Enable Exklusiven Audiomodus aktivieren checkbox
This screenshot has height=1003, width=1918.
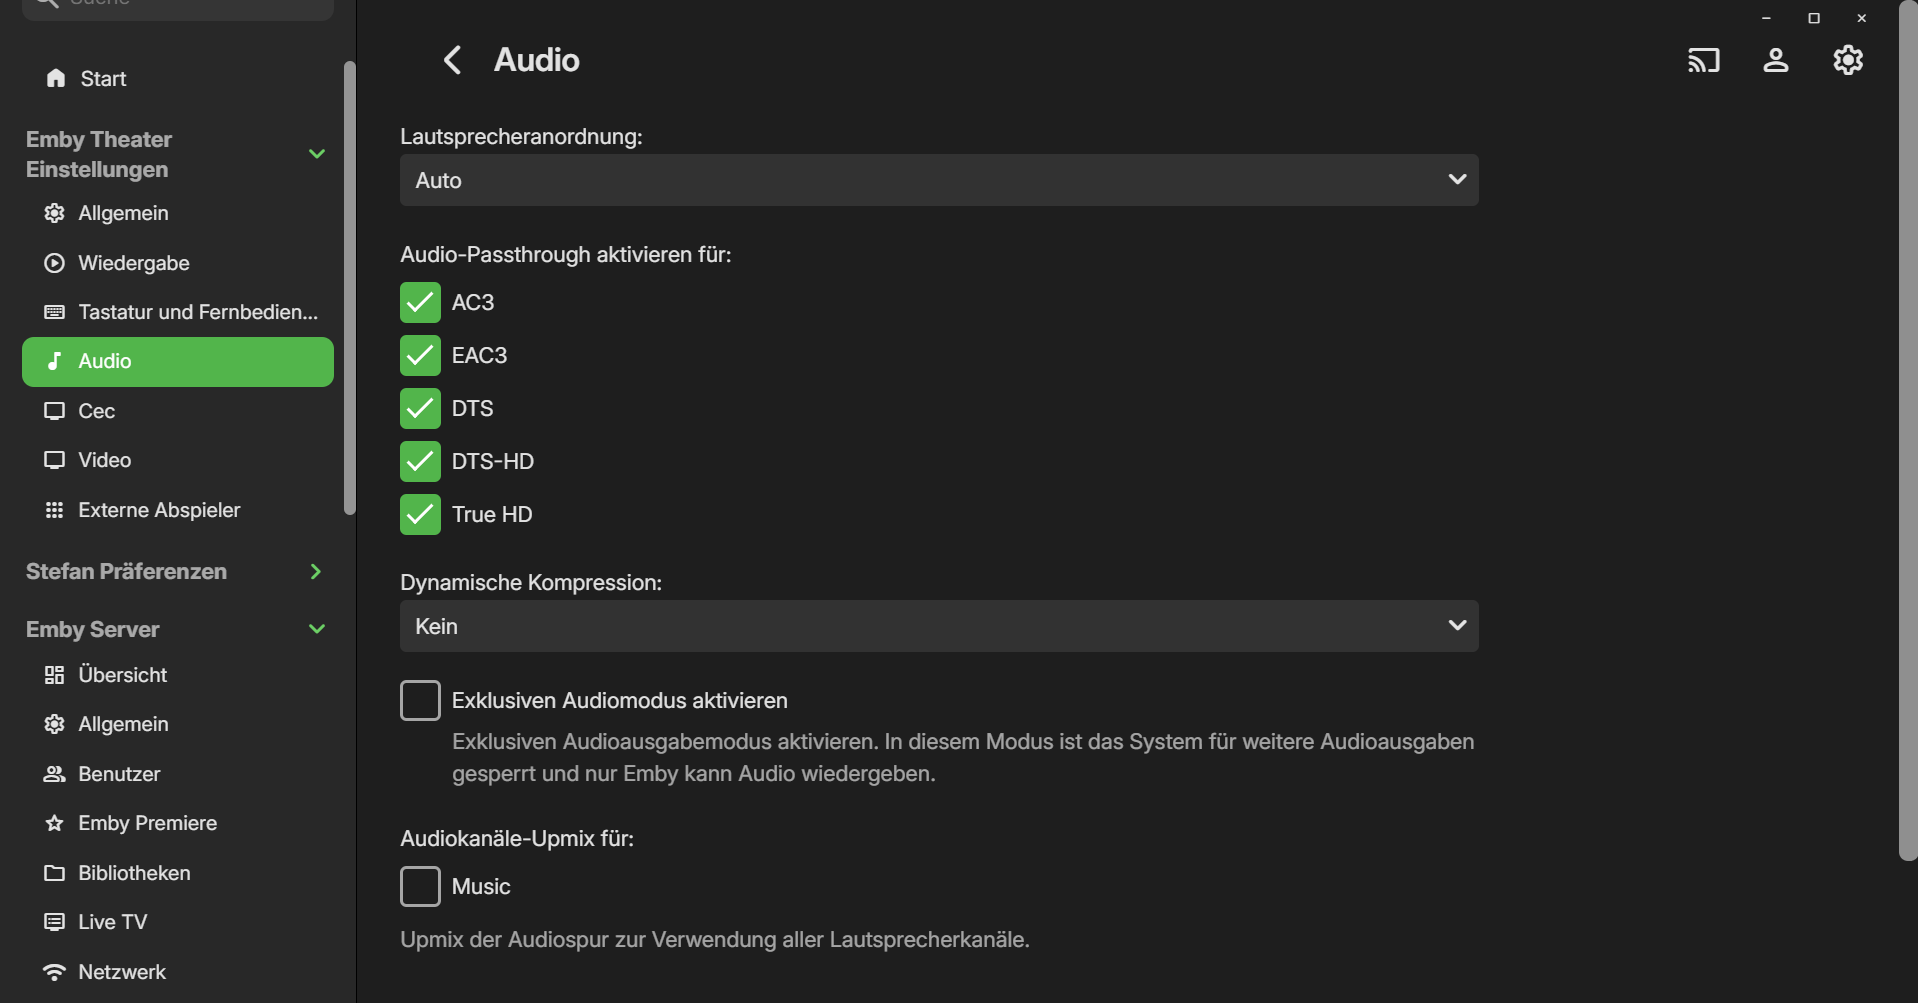point(420,701)
